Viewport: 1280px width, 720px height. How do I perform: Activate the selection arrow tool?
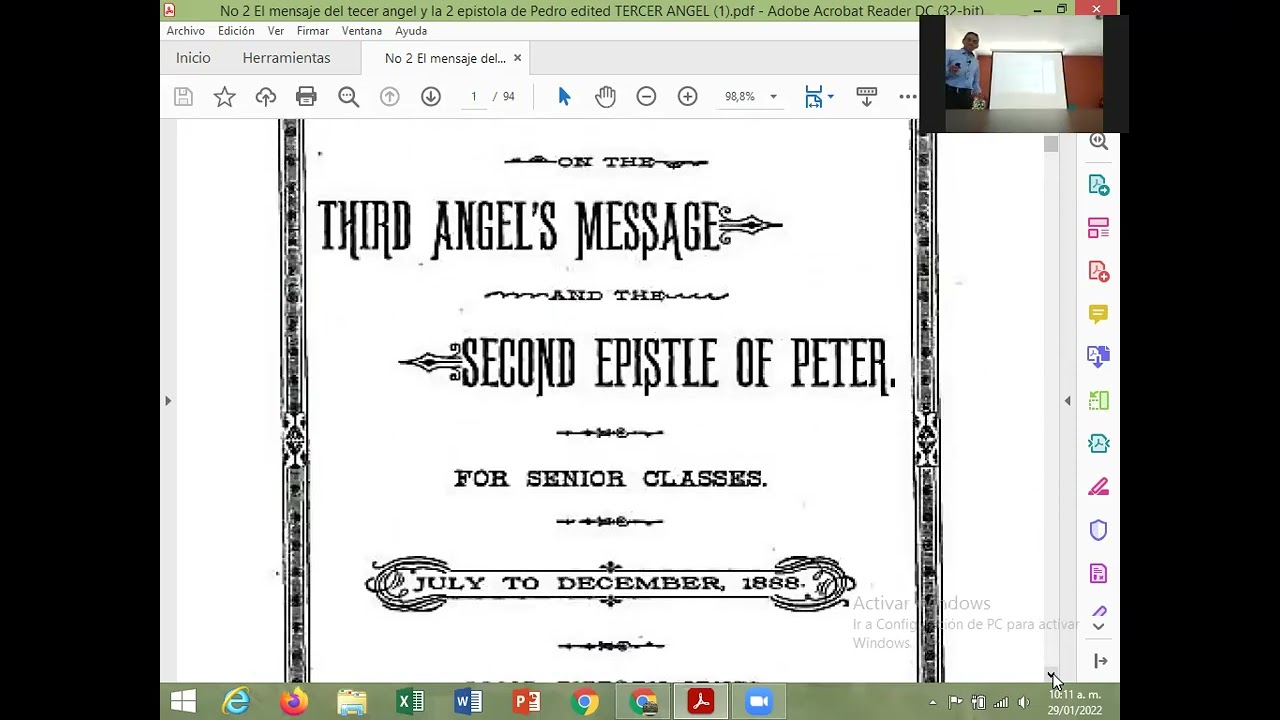point(564,97)
